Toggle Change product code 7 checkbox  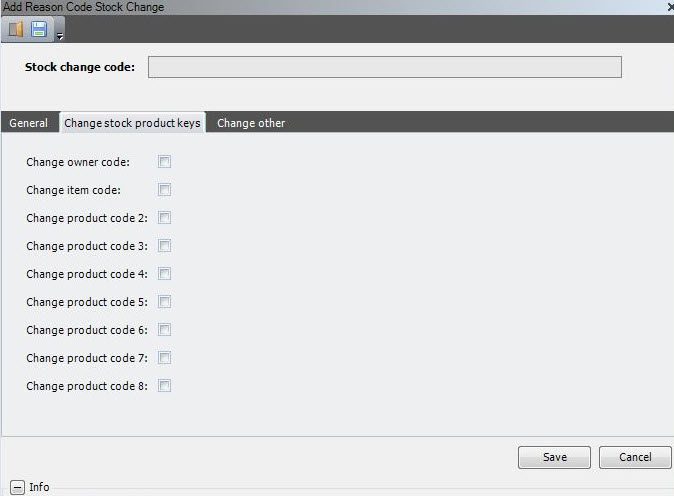164,358
